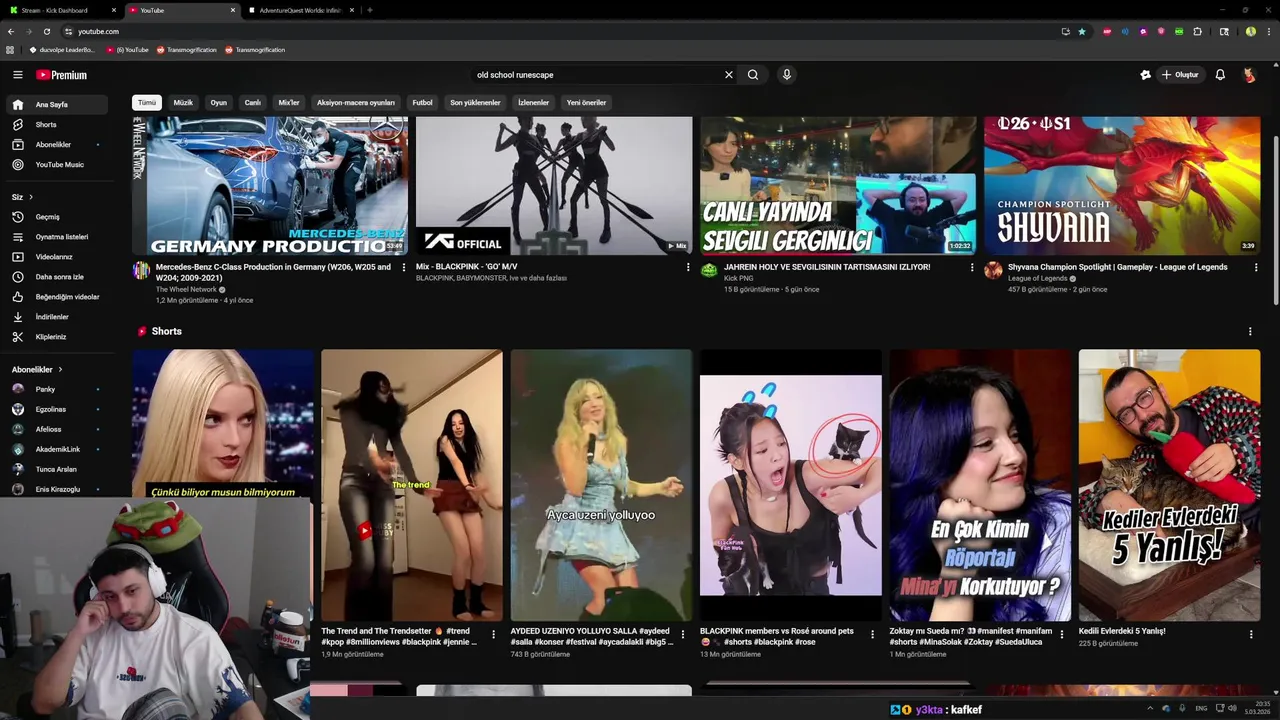This screenshot has width=1280, height=720.
Task: Play the Kedili Evlerdeki 5 Yanlış short
Action: click(x=1169, y=485)
